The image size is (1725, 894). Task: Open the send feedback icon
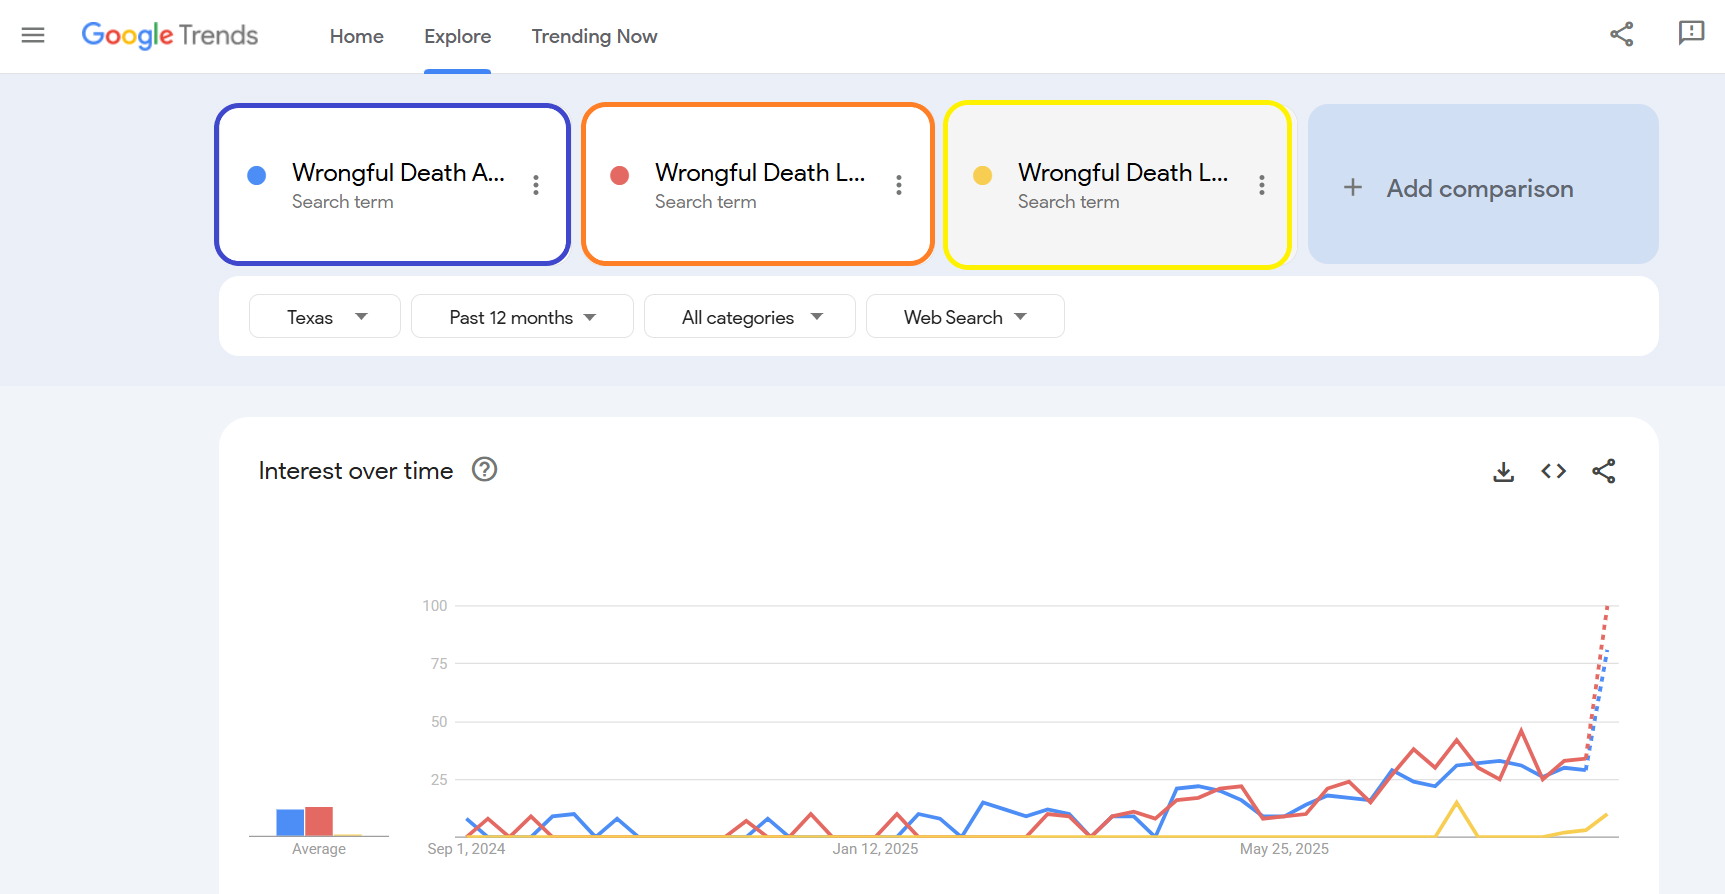[x=1690, y=33]
